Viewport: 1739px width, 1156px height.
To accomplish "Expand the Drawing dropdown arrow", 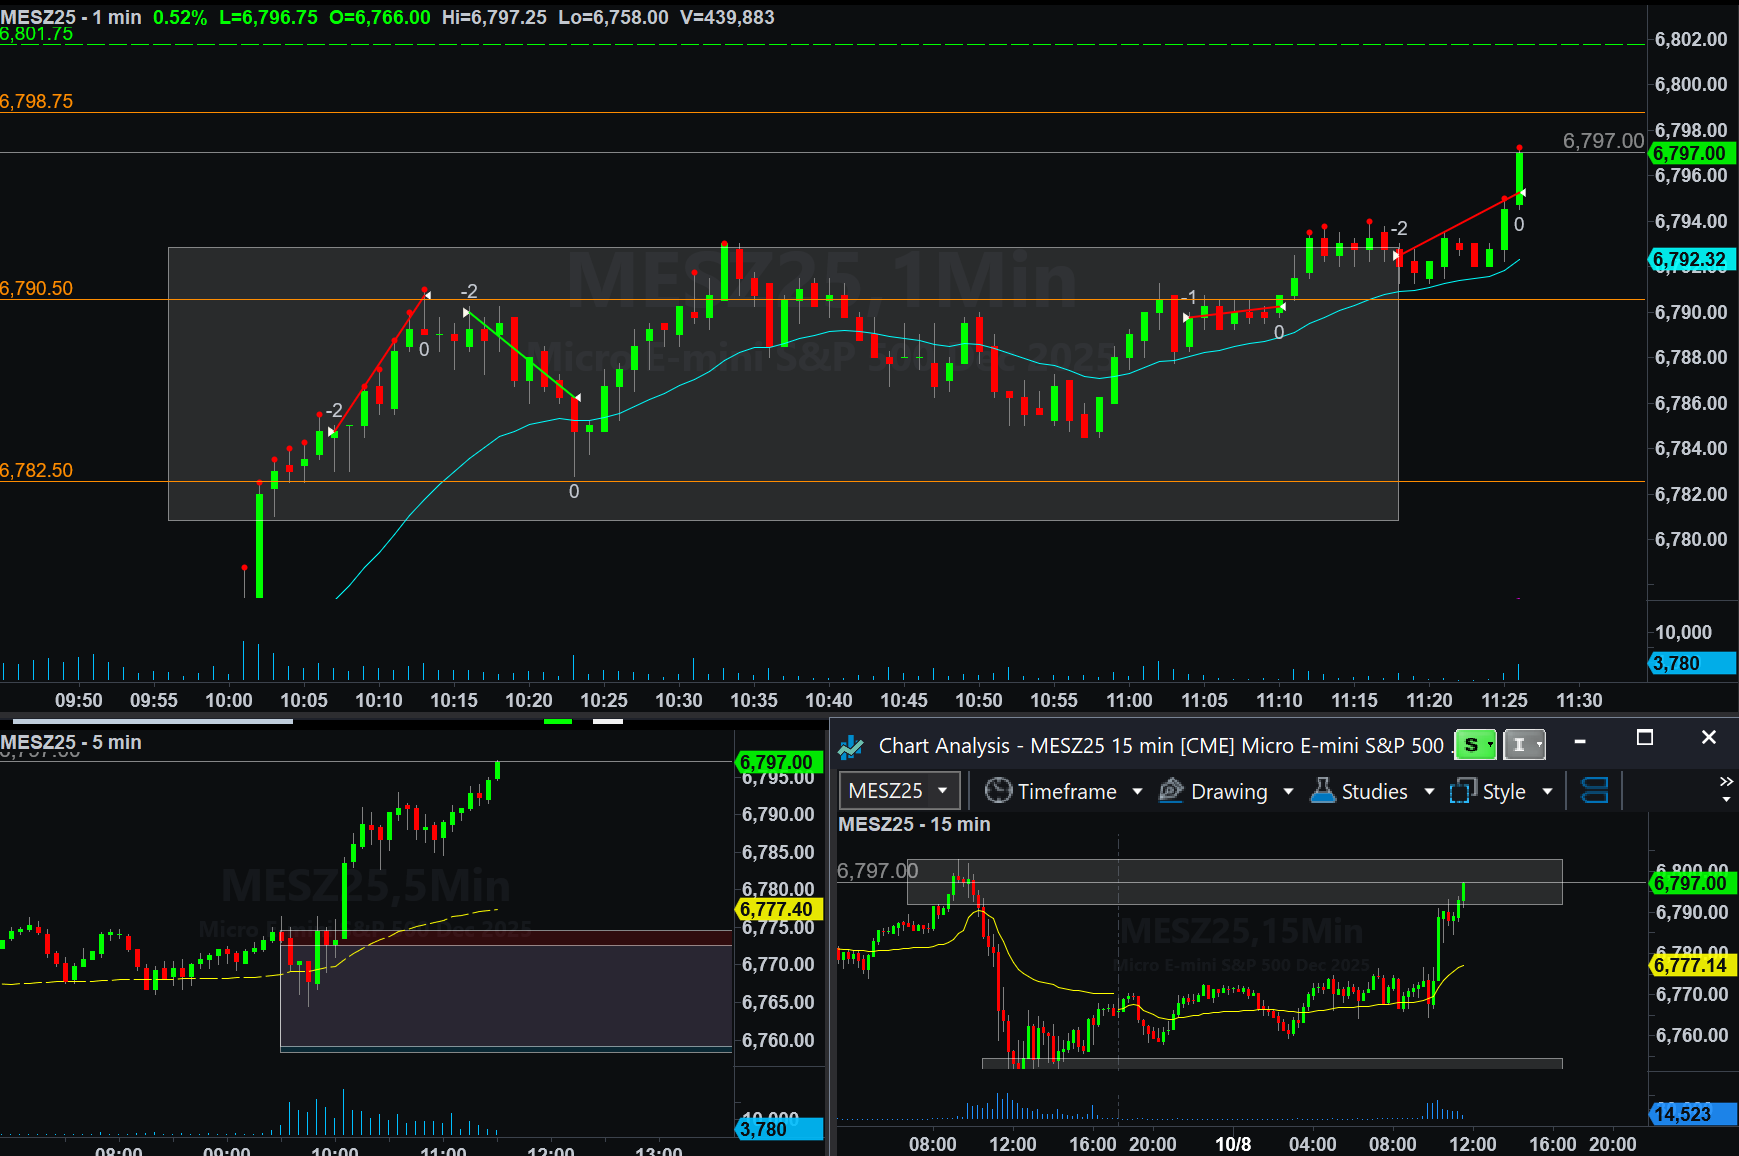I will pos(1288,792).
